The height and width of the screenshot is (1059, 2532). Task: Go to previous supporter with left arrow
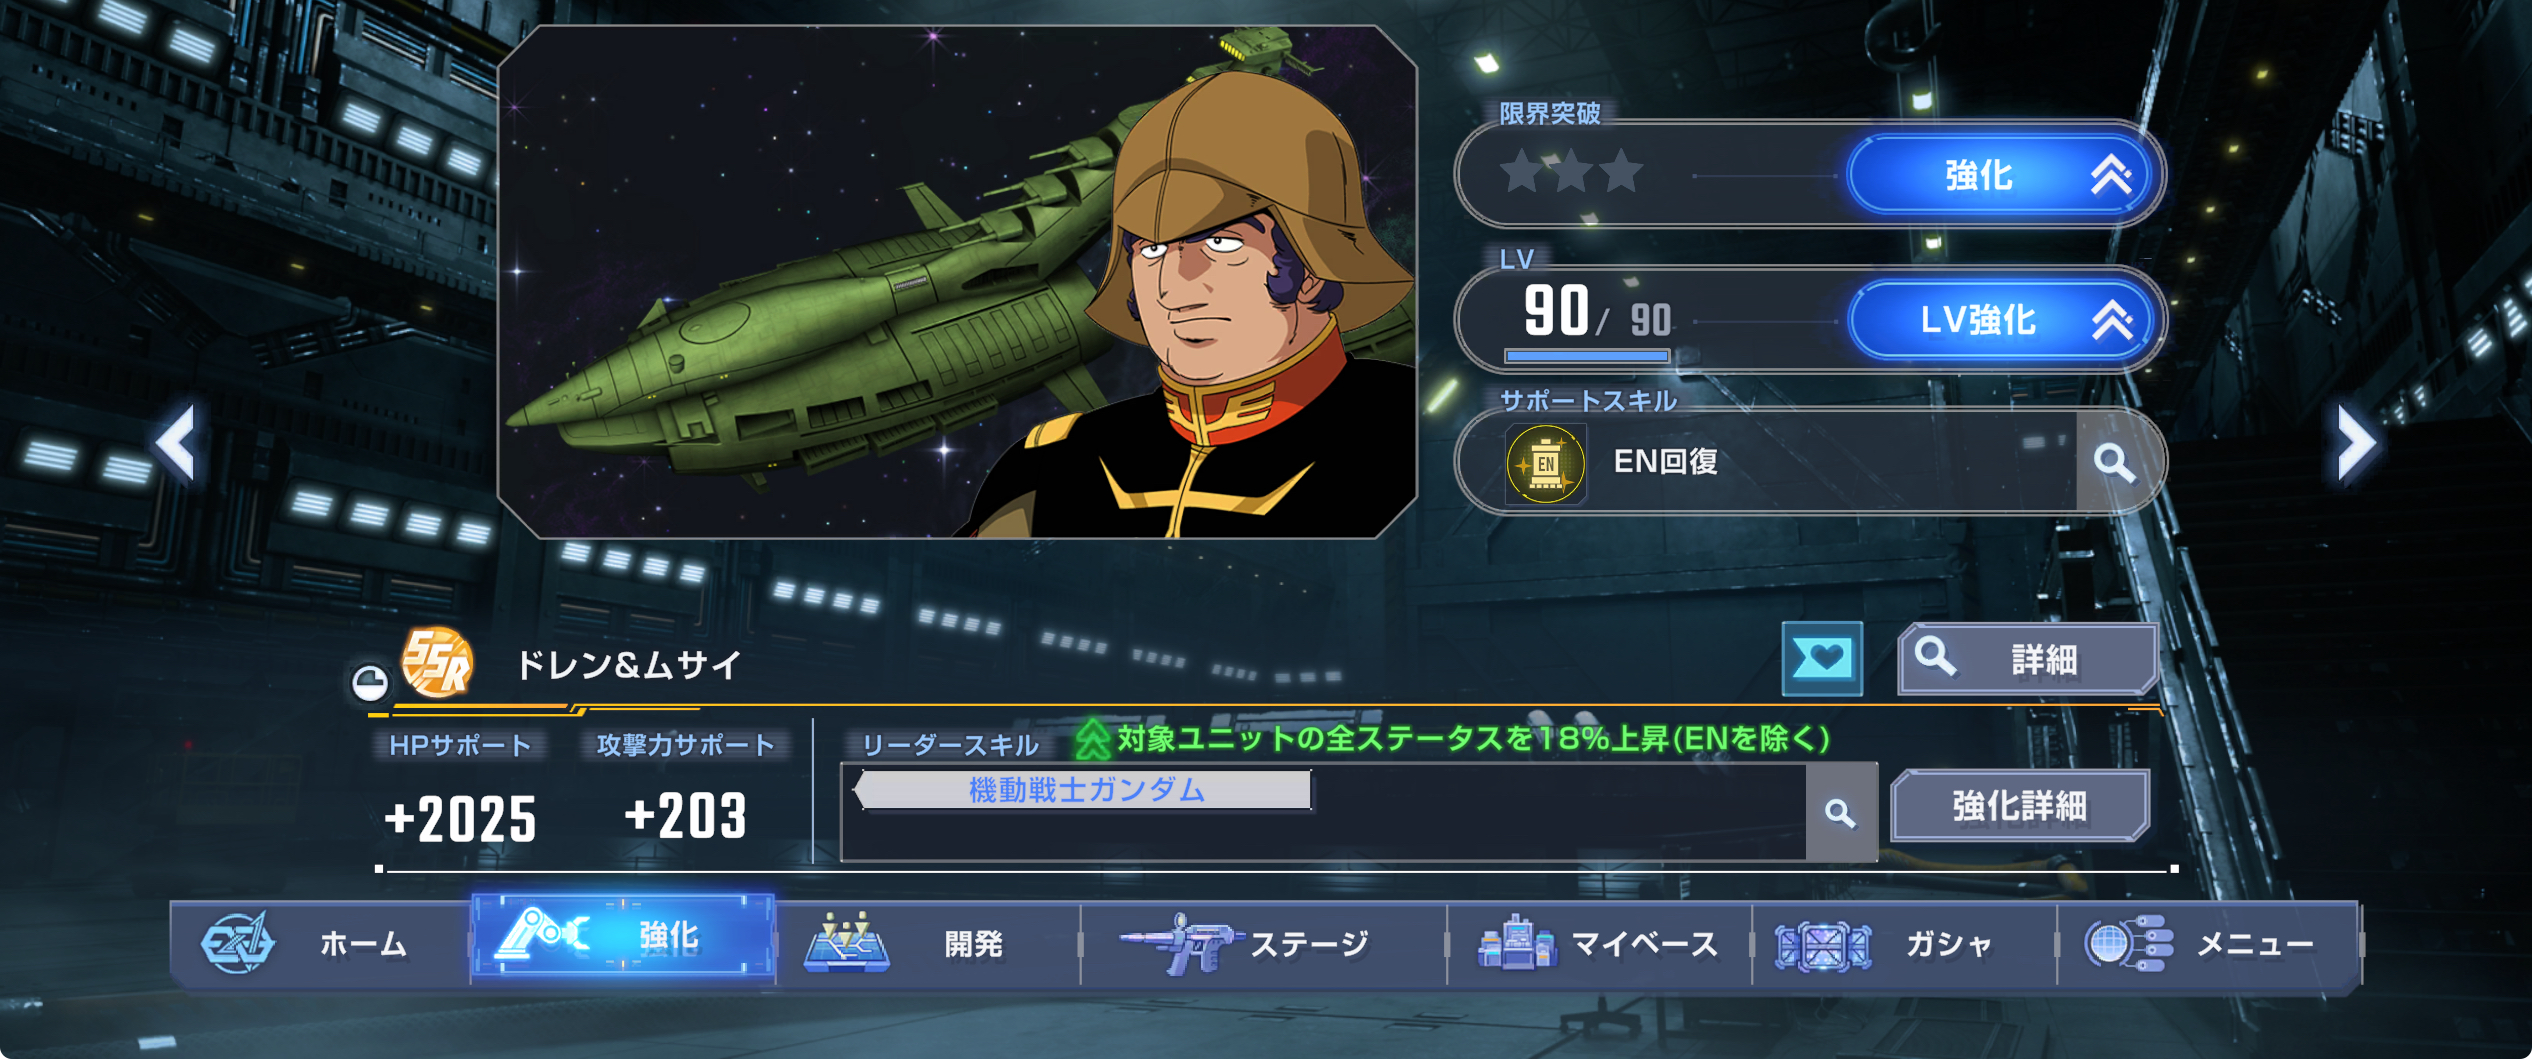(x=177, y=442)
